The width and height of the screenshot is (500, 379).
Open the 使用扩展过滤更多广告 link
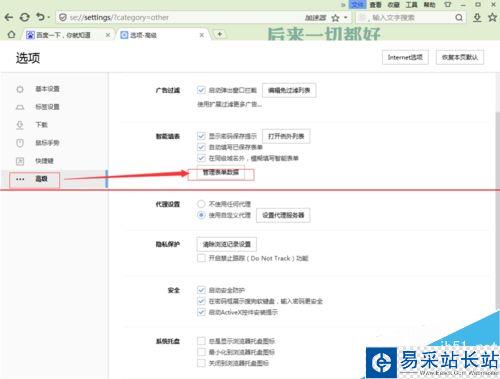[230, 104]
